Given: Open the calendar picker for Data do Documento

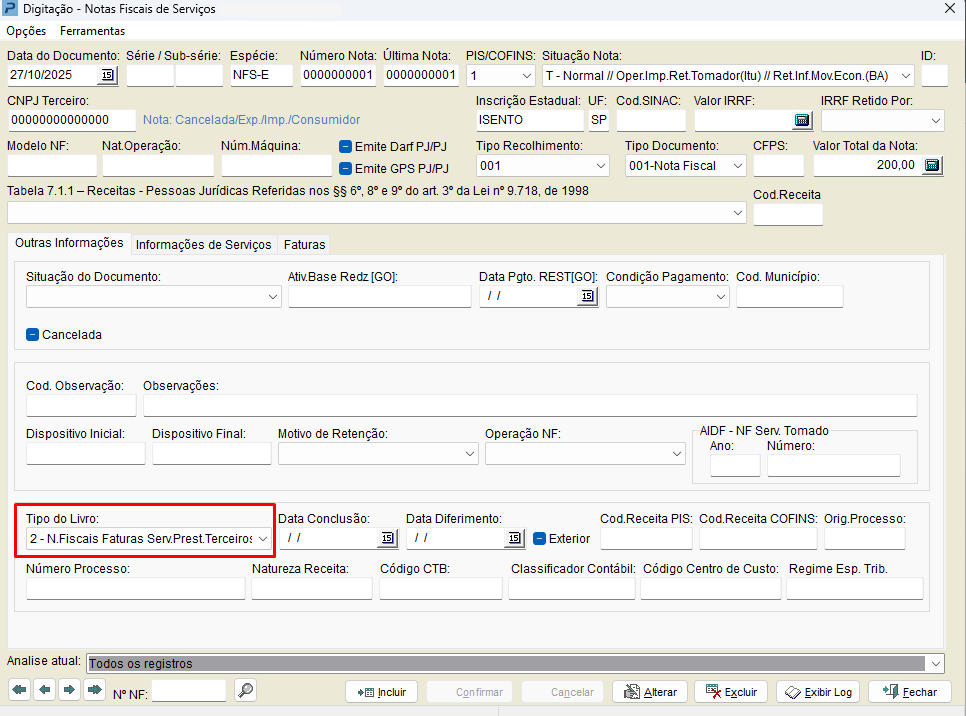Looking at the screenshot, I should [108, 76].
